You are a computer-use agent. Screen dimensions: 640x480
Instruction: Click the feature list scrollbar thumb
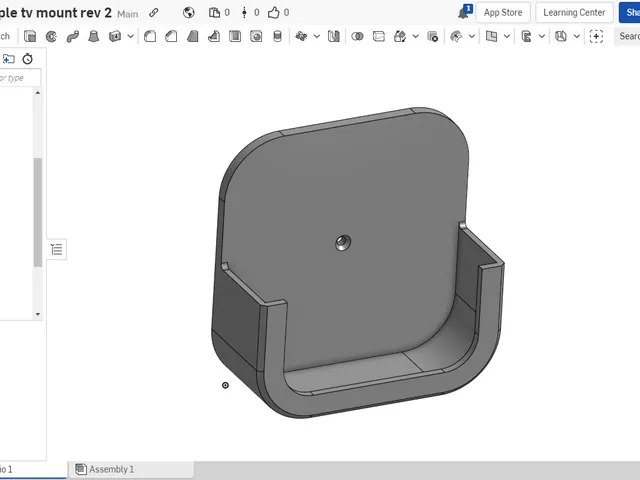(x=38, y=212)
